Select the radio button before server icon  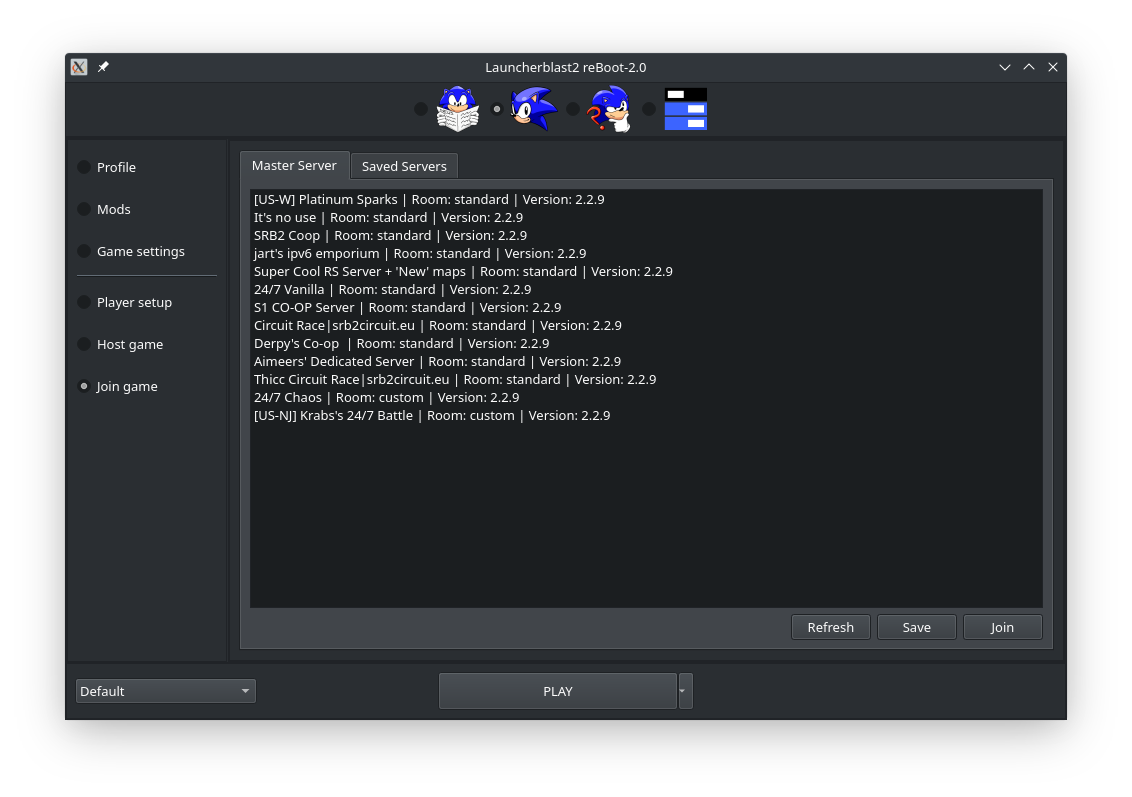coord(649,109)
